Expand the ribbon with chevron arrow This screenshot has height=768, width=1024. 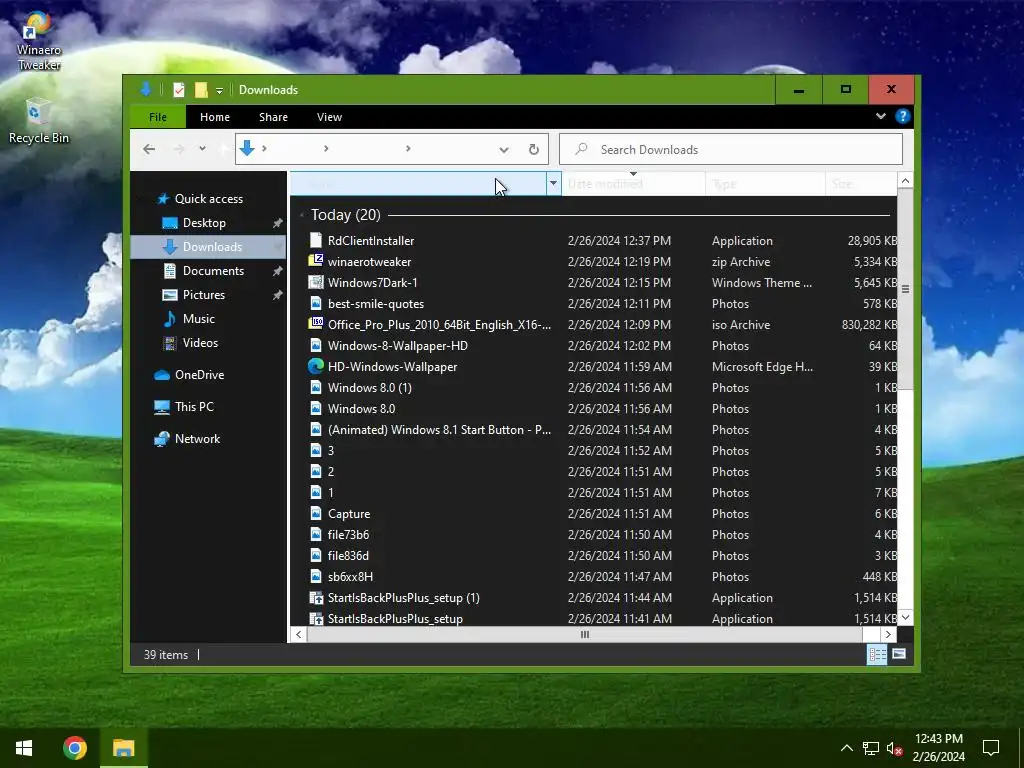pos(880,116)
